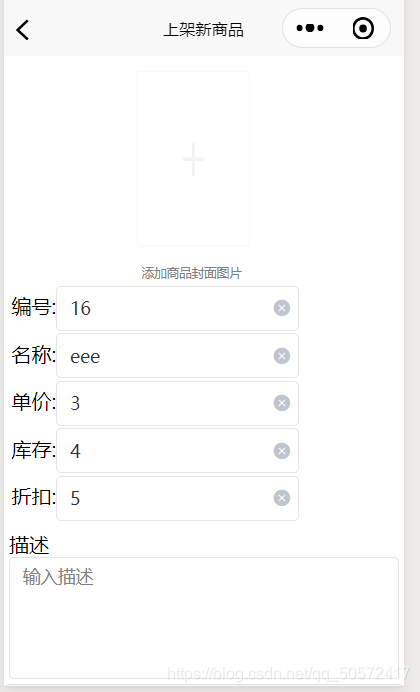Clear the 名称 field with its X icon
The width and height of the screenshot is (420, 692).
coord(281,356)
